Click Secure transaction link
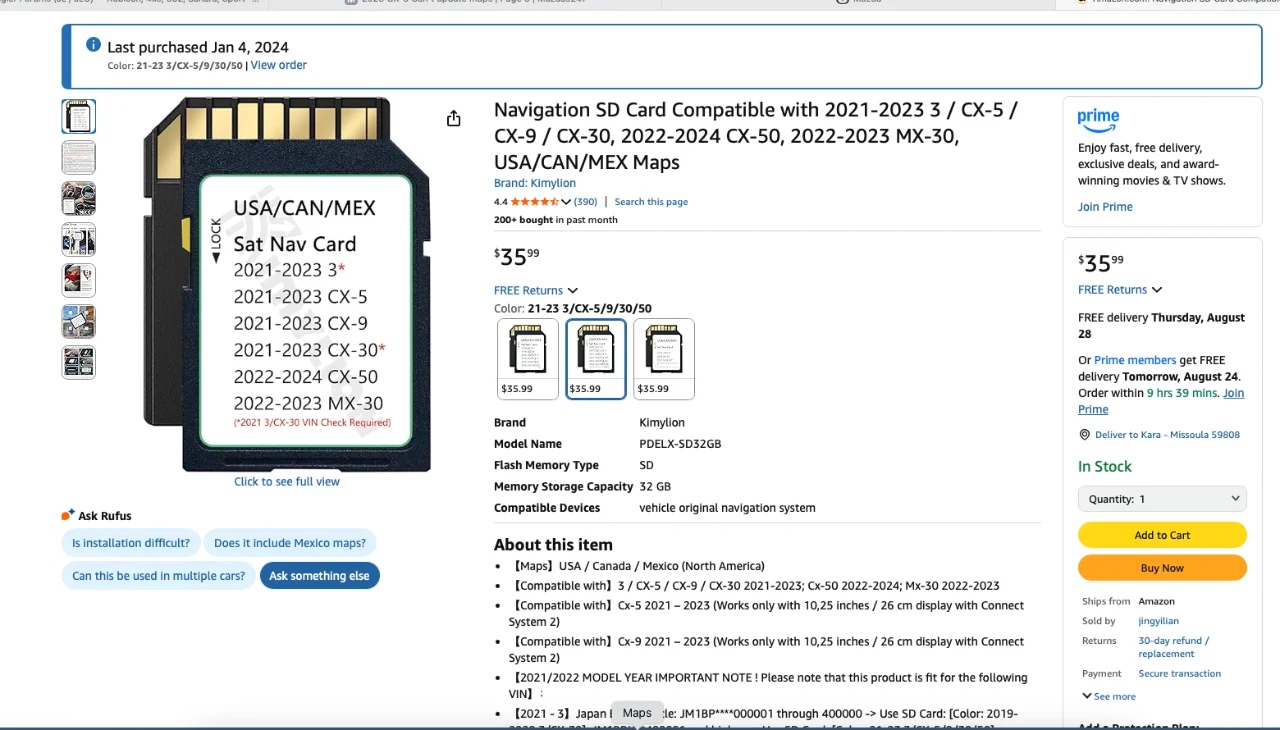This screenshot has width=1280, height=730. (x=1179, y=673)
